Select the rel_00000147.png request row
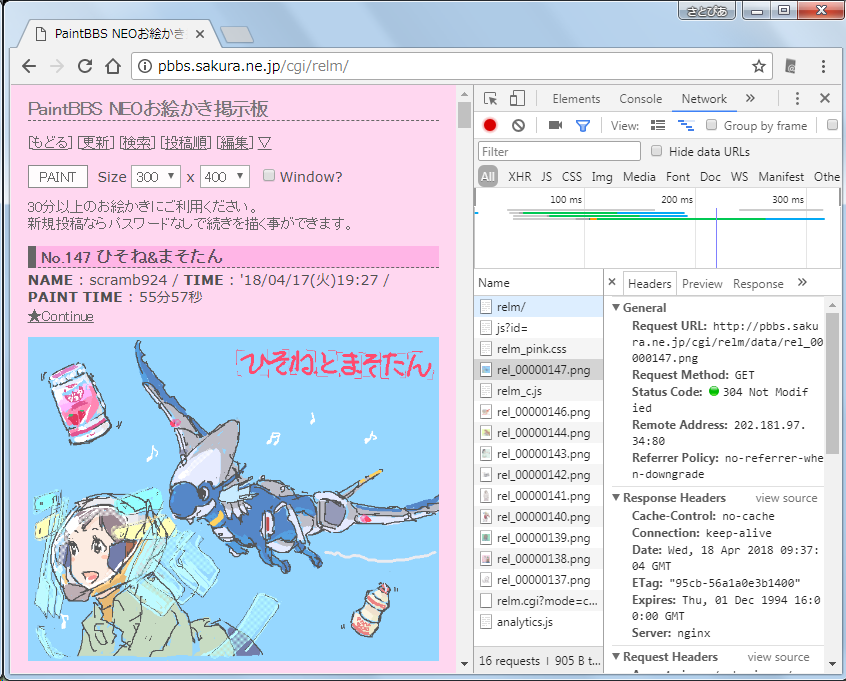Screen dimensions: 846x681 pyautogui.click(x=538, y=370)
